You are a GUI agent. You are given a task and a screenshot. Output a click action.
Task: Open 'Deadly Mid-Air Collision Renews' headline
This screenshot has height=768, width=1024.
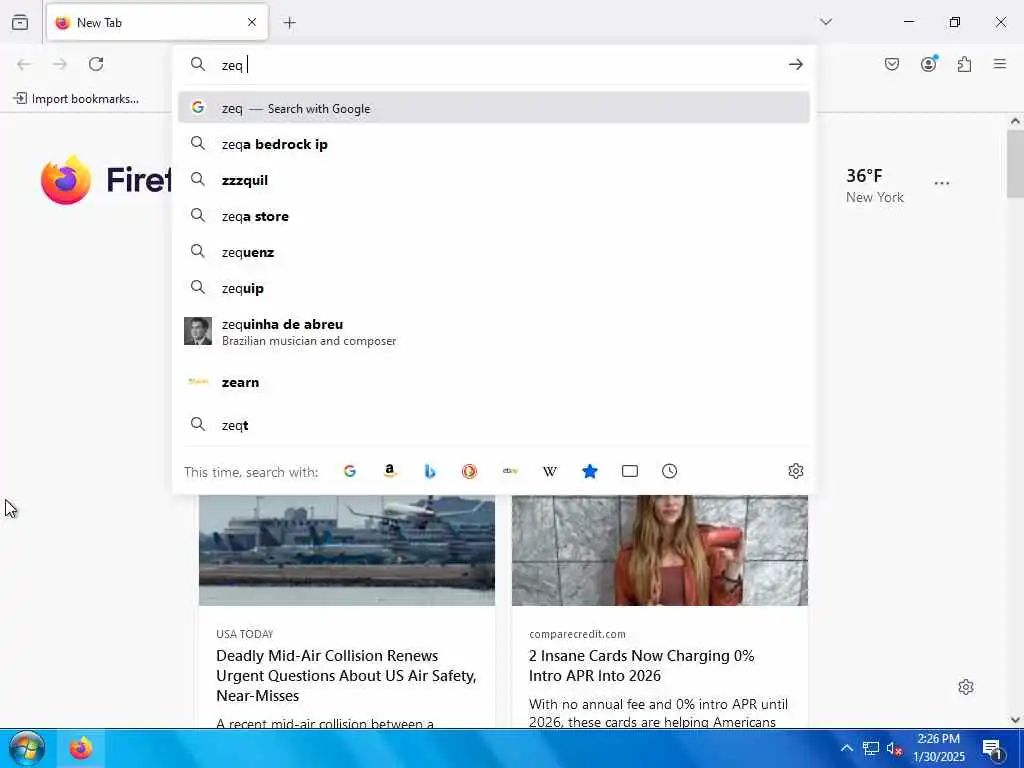[x=346, y=675]
